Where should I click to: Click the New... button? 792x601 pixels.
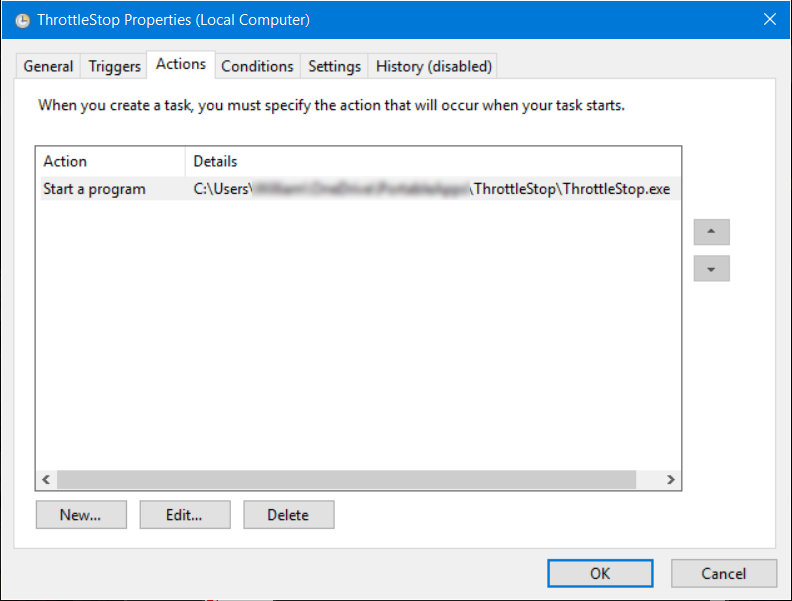point(81,515)
